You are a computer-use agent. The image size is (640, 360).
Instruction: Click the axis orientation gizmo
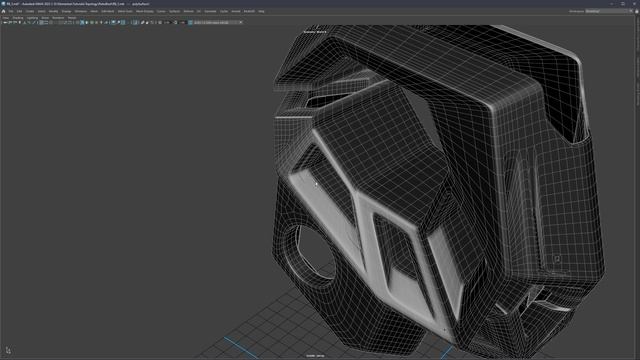(x=8, y=350)
